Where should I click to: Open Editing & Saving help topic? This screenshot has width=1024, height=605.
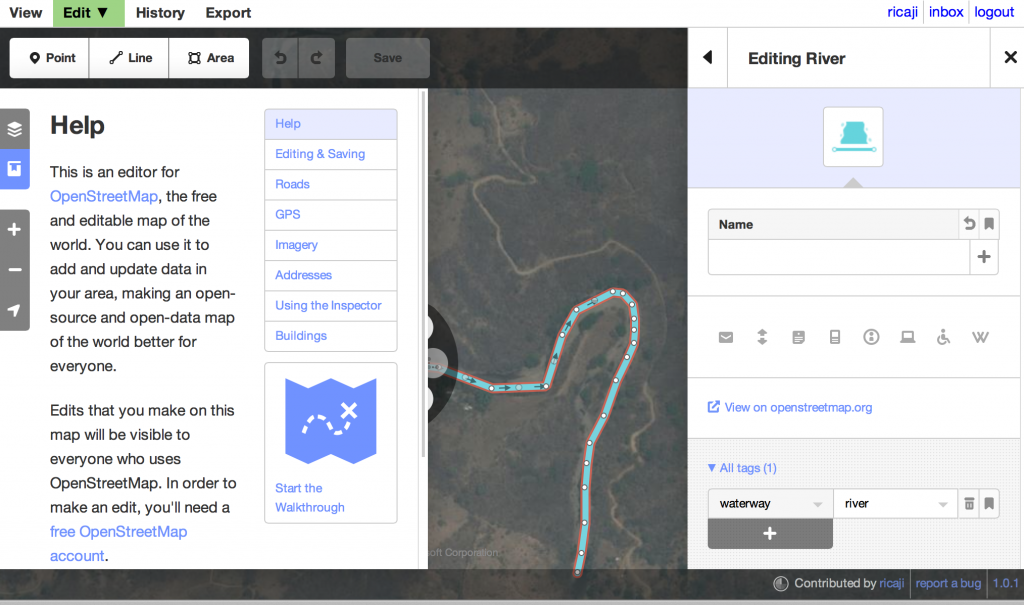(x=330, y=154)
